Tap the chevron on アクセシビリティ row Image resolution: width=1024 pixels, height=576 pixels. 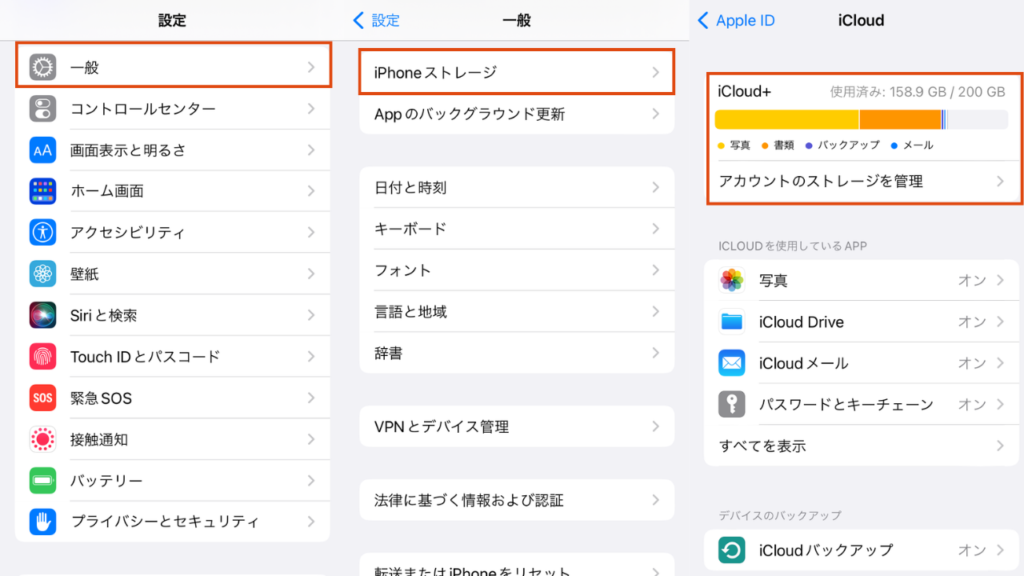312,232
